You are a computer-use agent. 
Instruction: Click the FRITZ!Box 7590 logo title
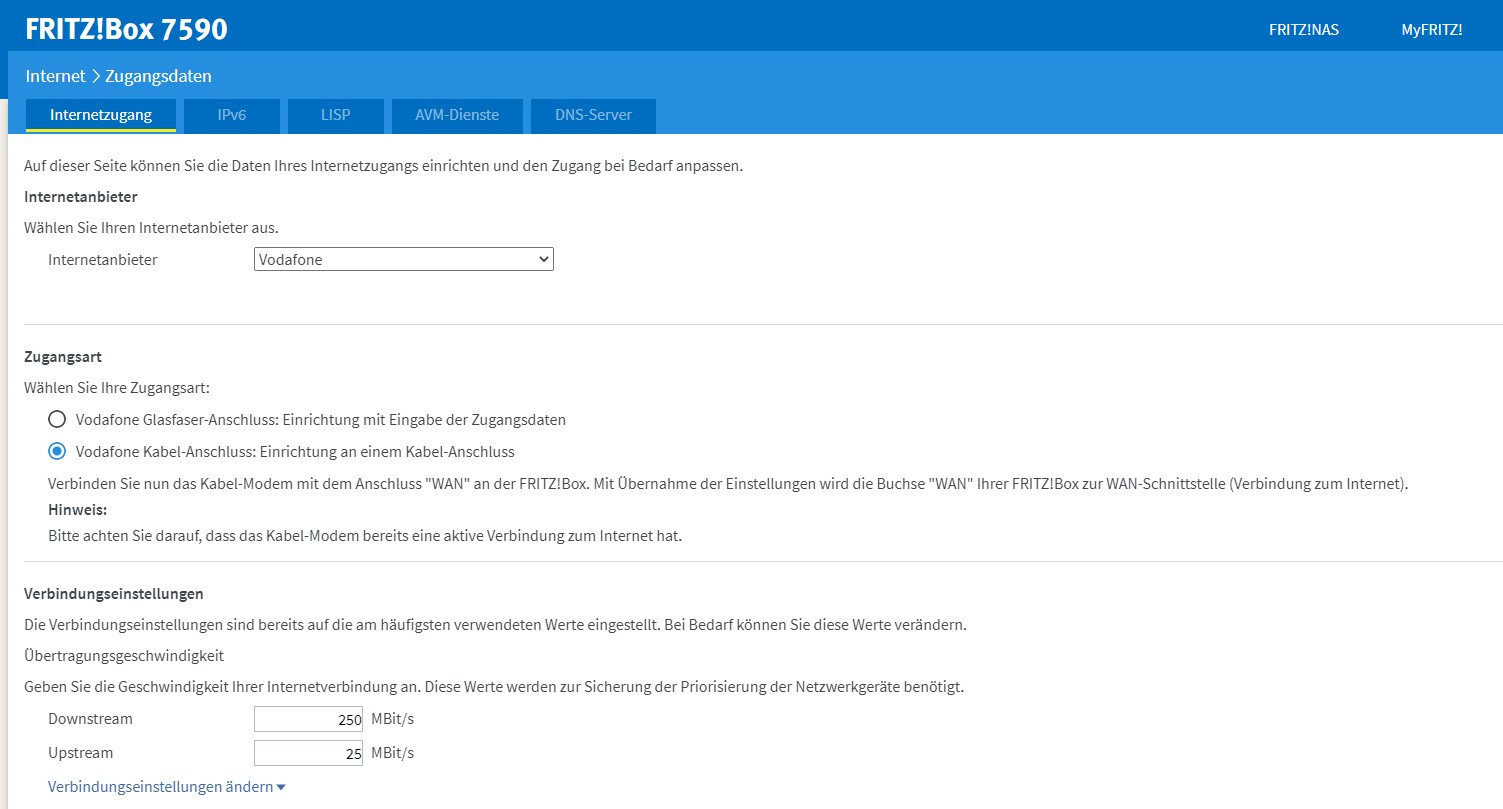pyautogui.click(x=127, y=29)
